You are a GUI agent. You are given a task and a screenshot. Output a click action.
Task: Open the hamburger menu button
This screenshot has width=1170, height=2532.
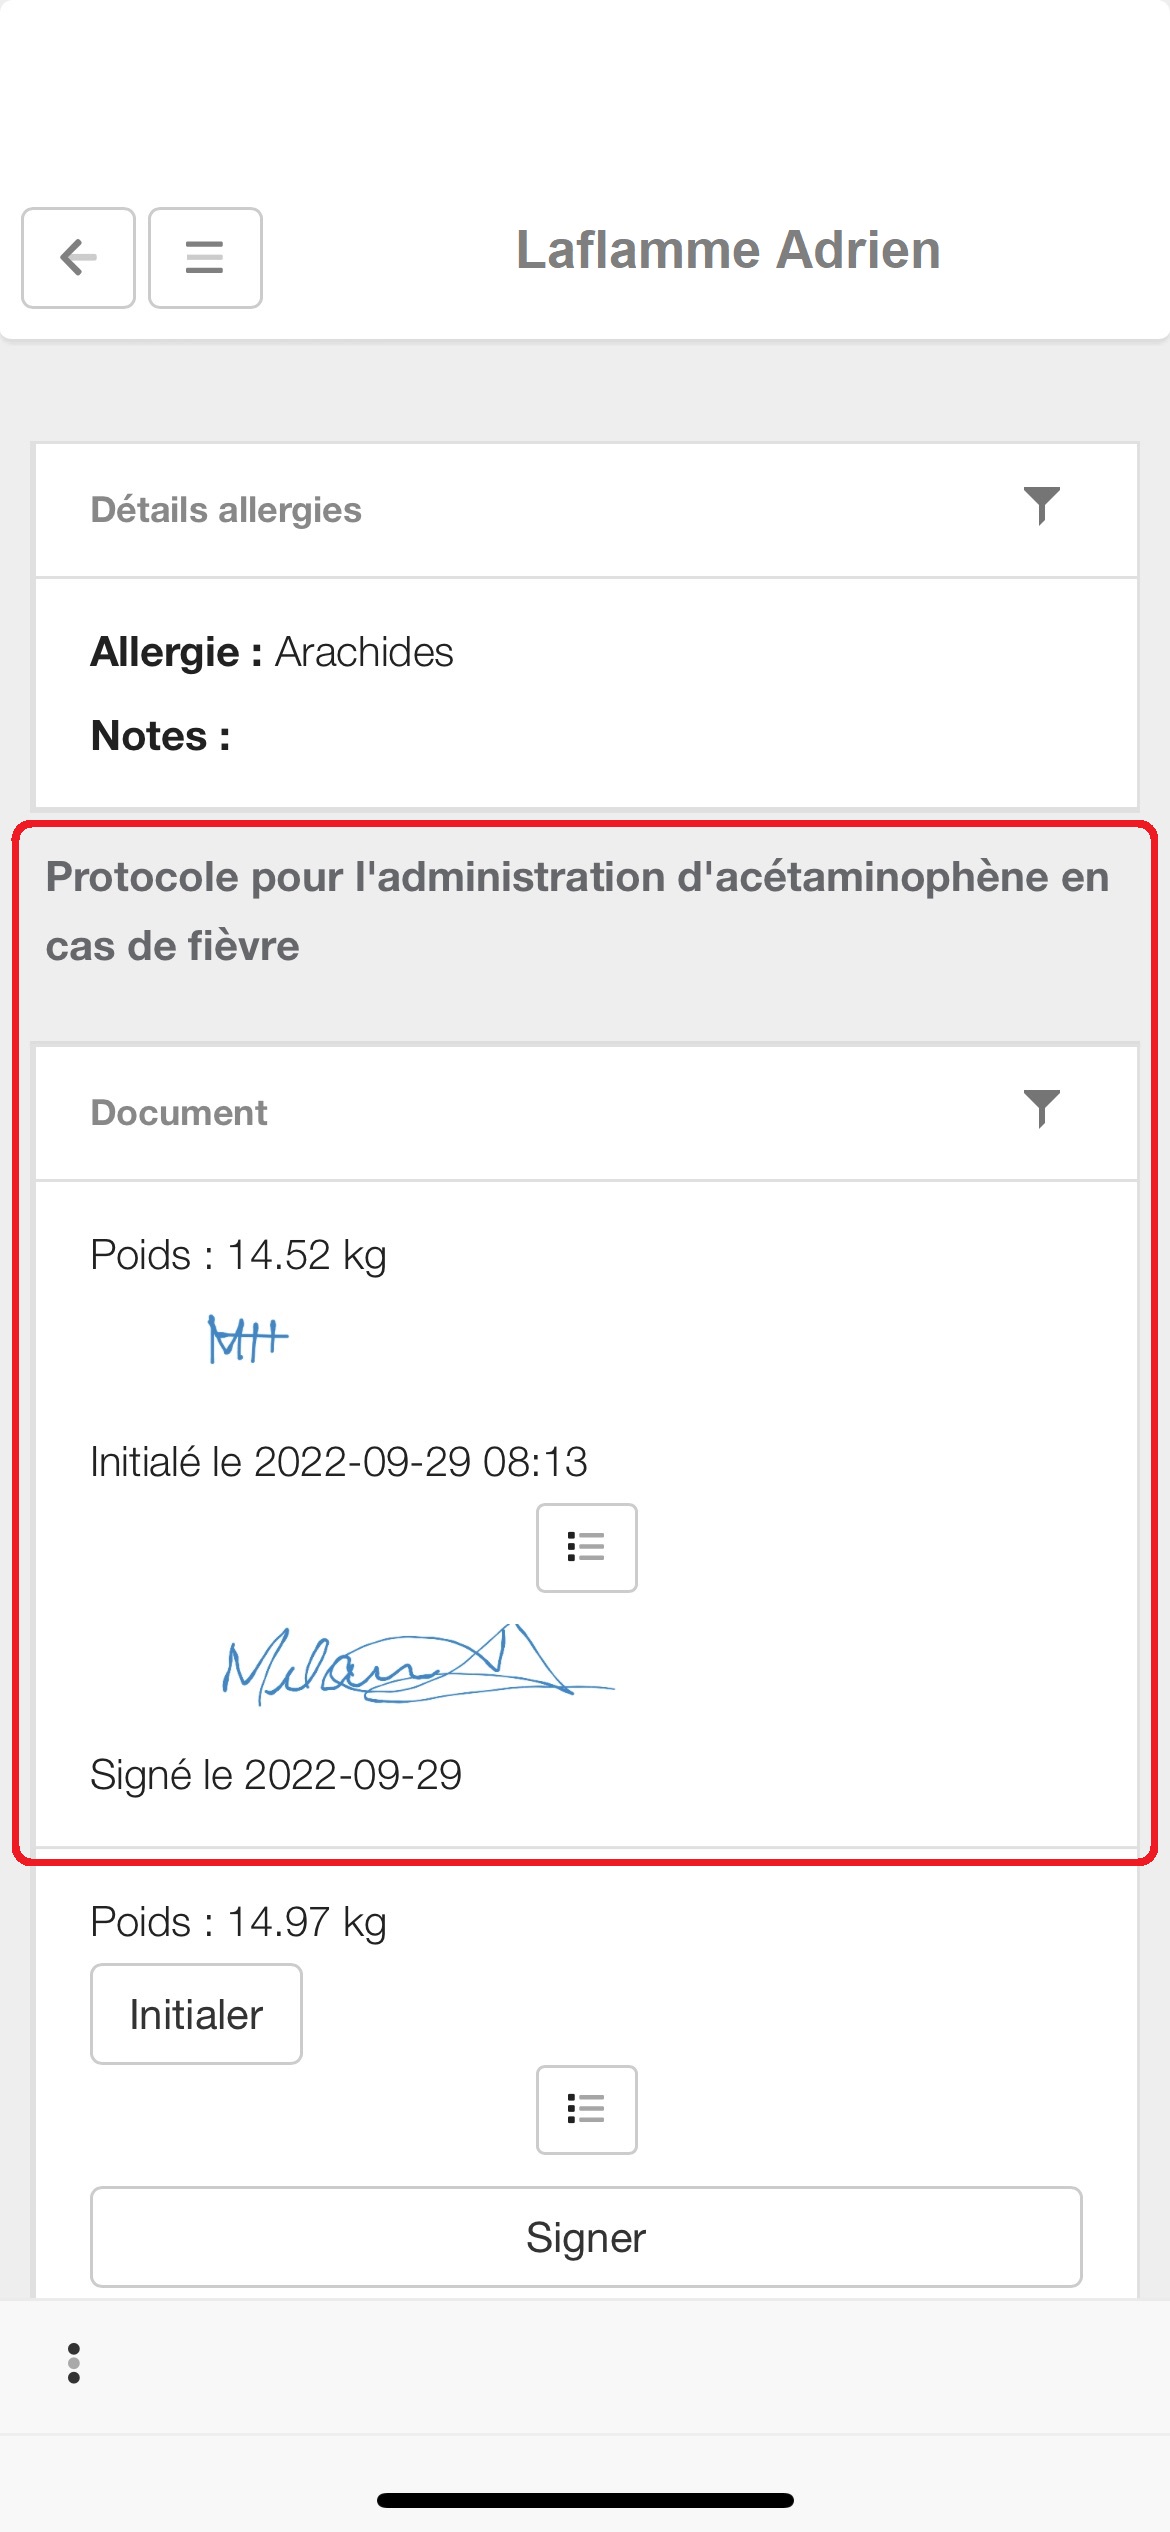[205, 258]
